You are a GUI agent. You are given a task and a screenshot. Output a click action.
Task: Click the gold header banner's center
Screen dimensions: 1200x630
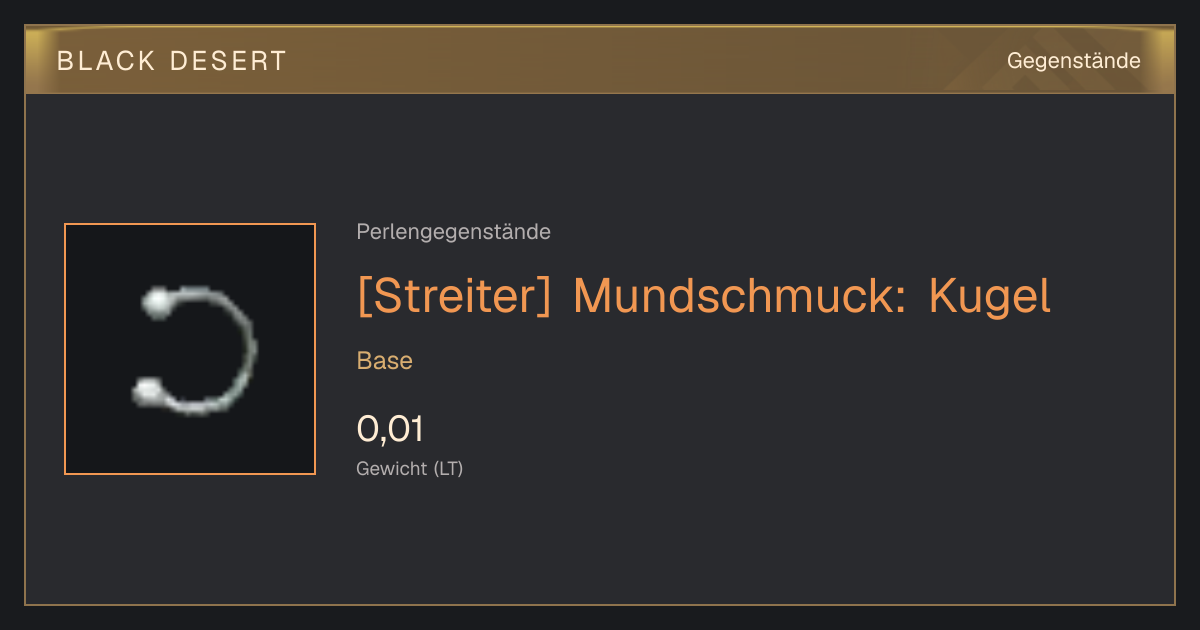coord(600,60)
